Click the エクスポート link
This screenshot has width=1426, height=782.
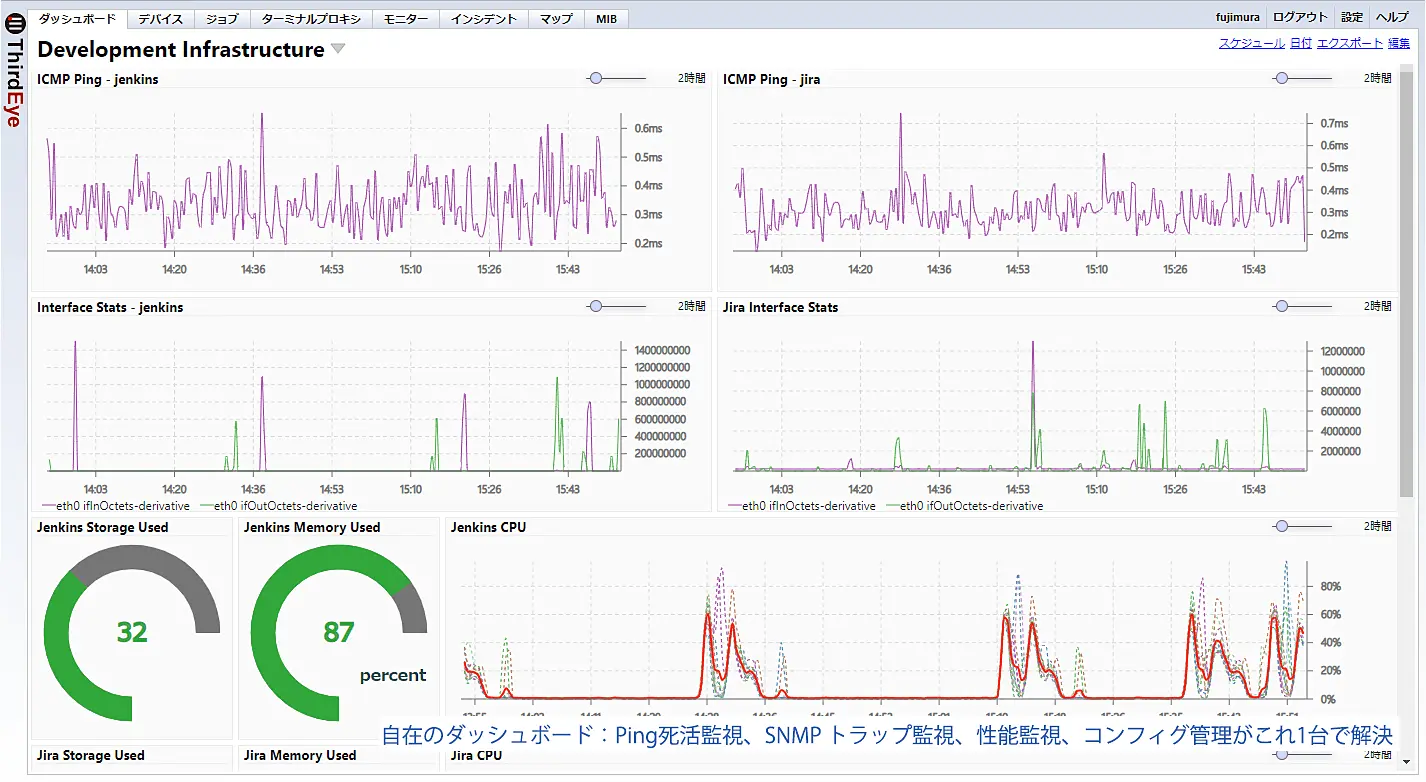1350,43
